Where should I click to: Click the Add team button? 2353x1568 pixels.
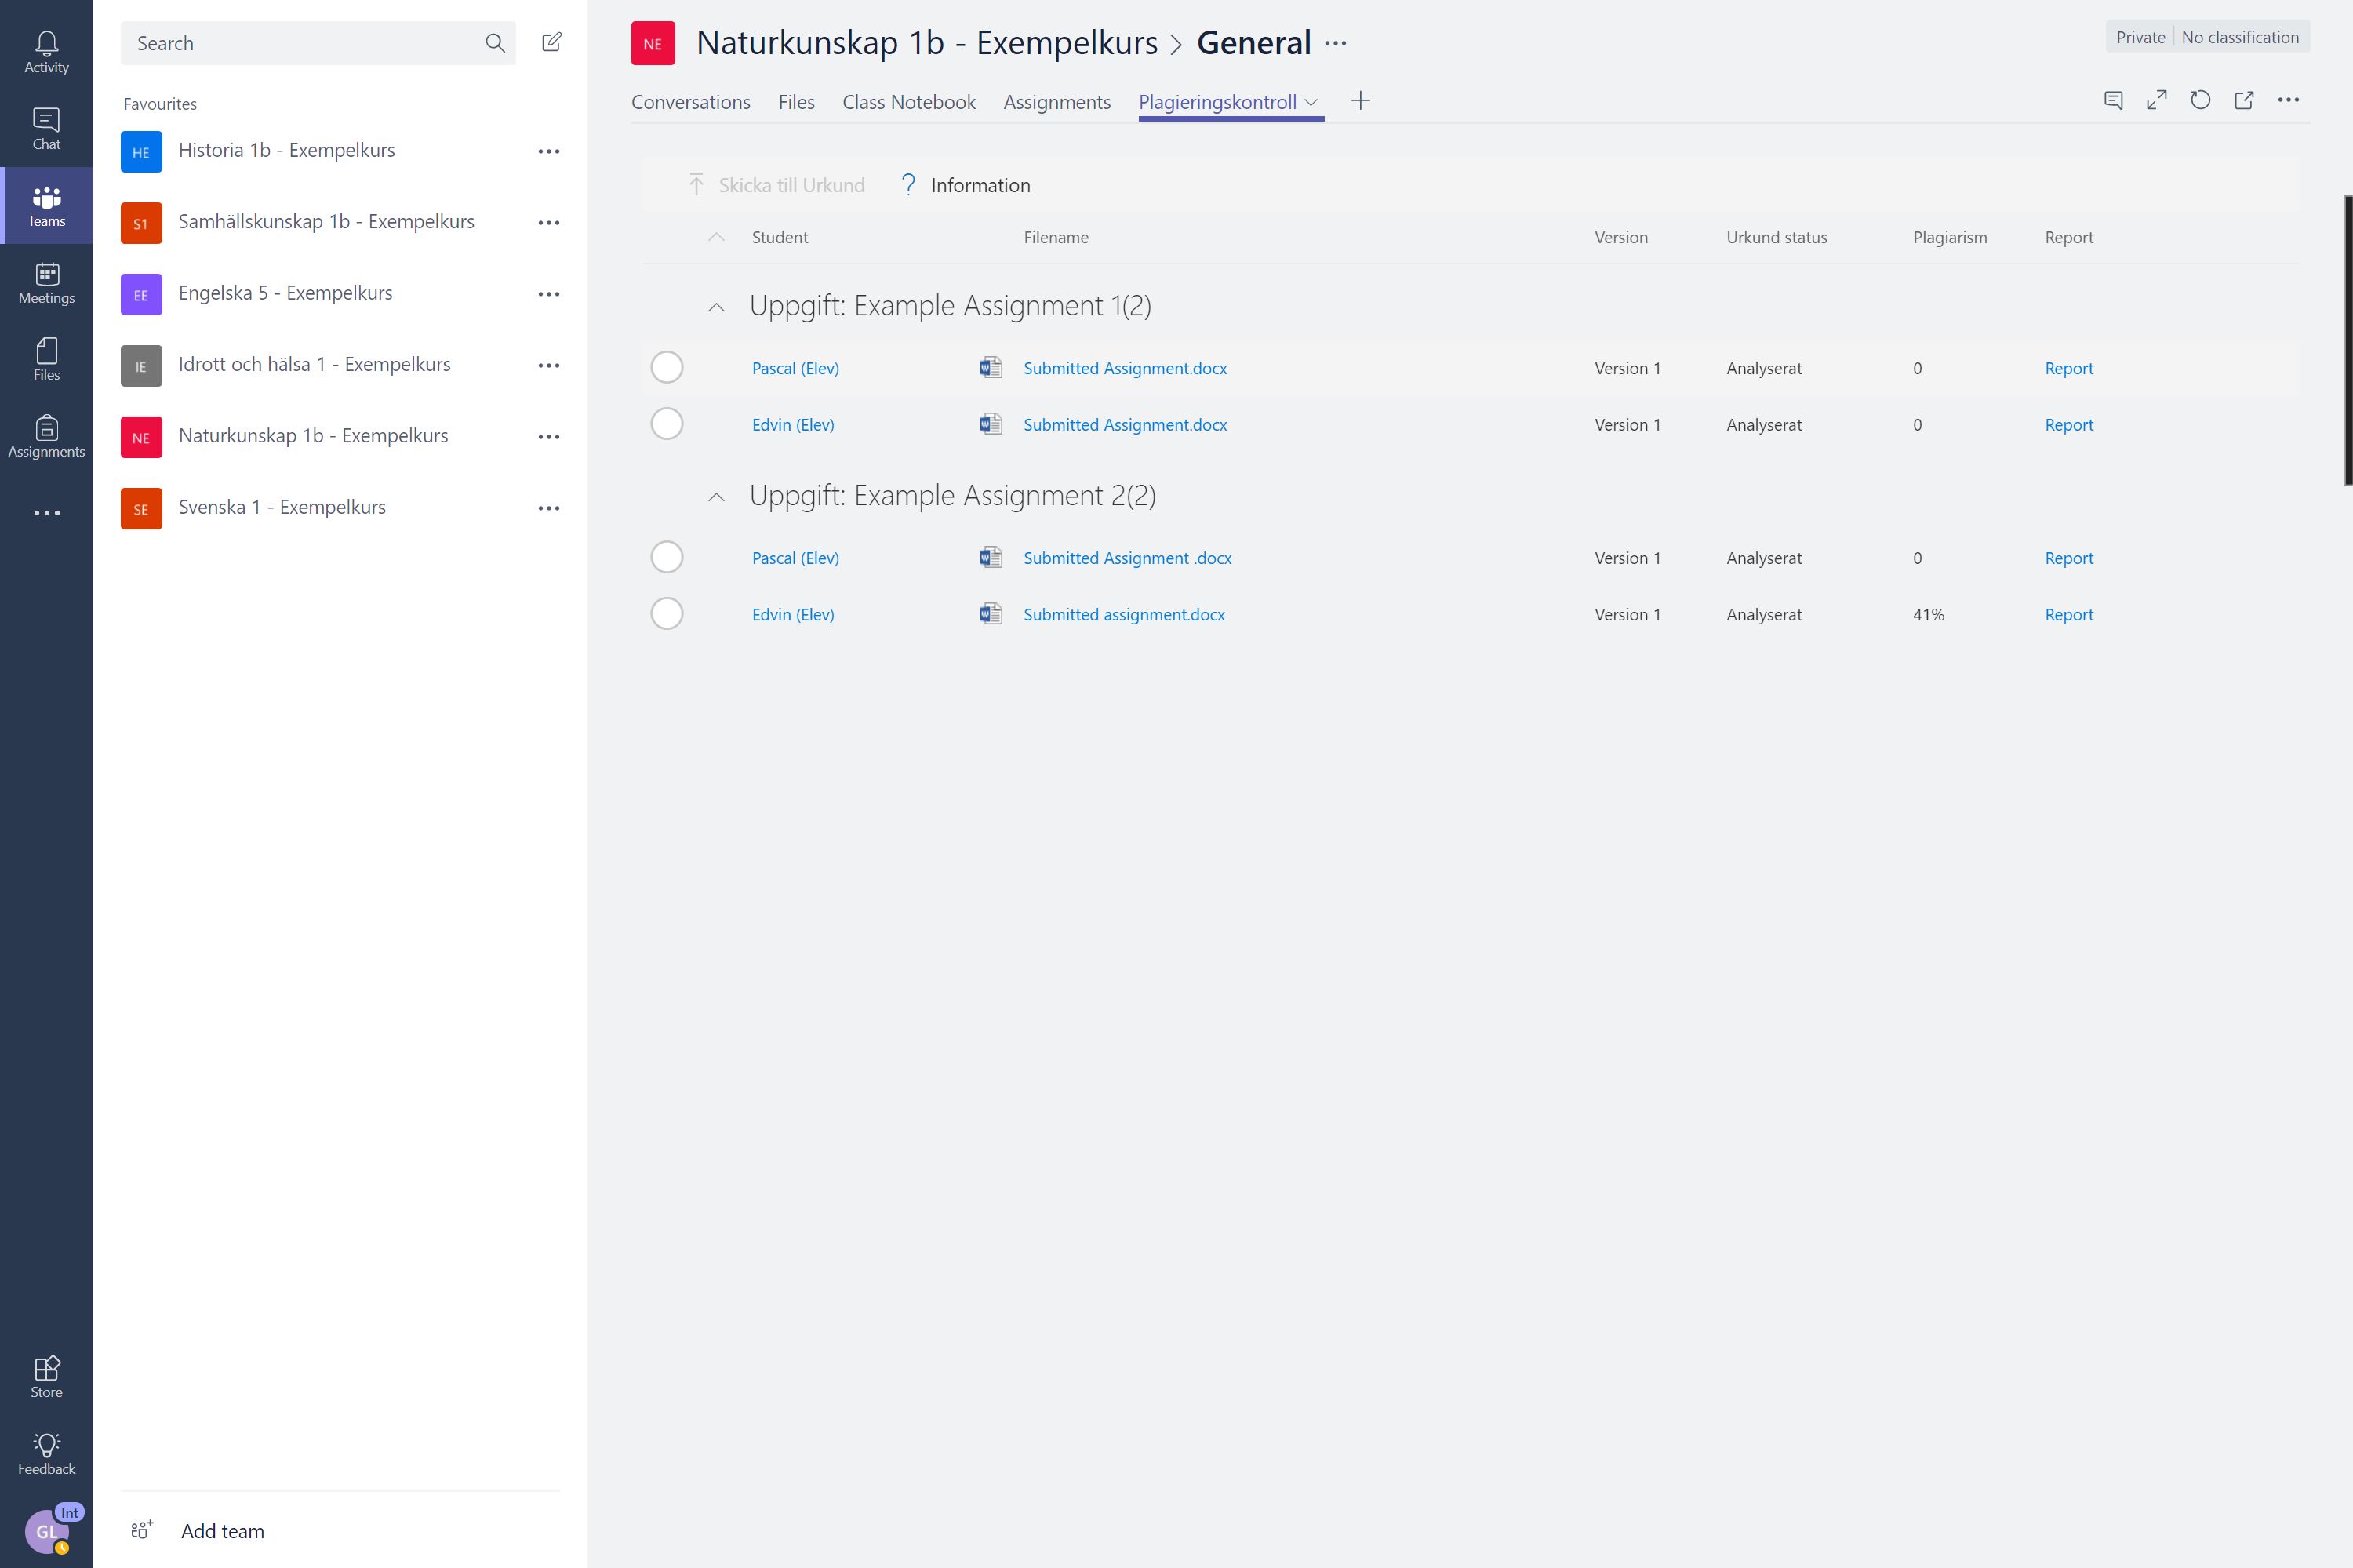(x=222, y=1531)
